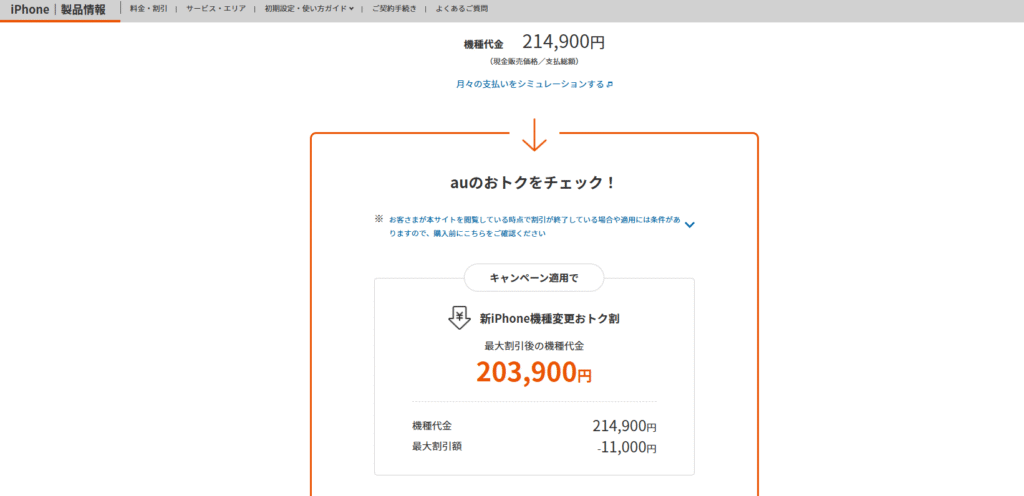Click the auのおトクをチェック！ heading
This screenshot has width=1024, height=496.
click(534, 182)
